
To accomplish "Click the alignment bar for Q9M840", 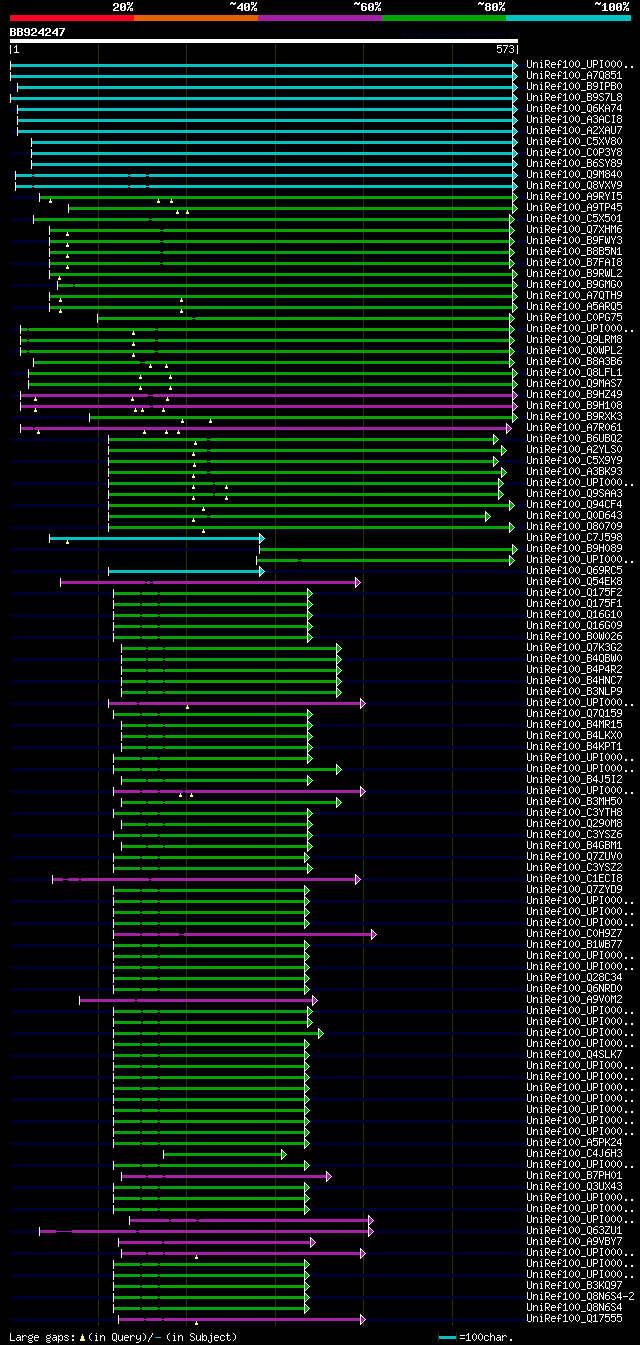I will 266,174.
